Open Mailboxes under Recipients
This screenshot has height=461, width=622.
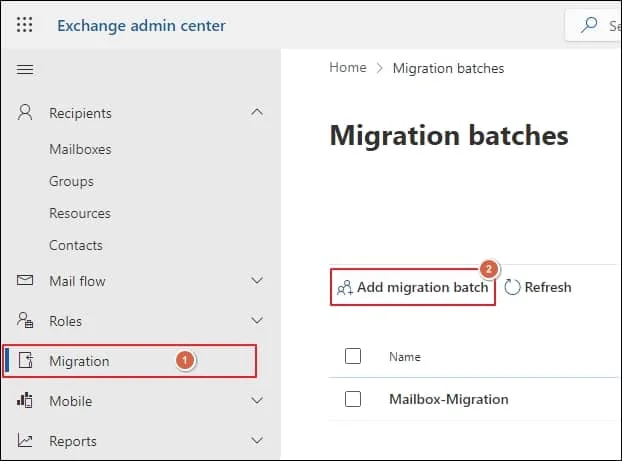pos(80,149)
